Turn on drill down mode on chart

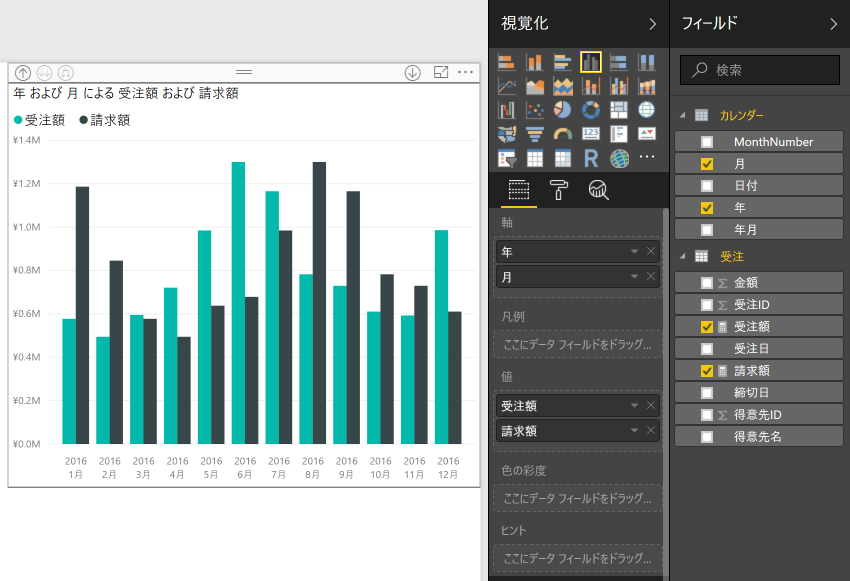413,72
